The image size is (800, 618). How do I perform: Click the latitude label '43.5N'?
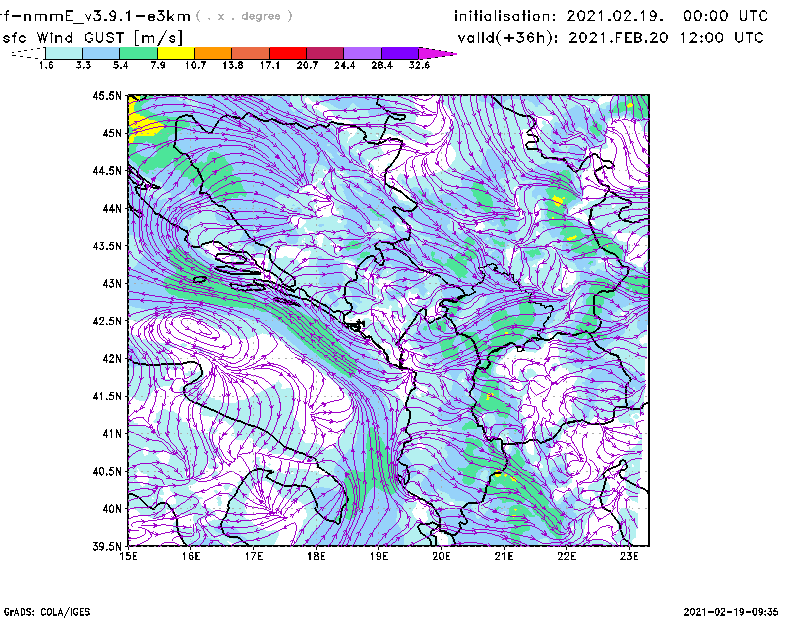[107, 246]
